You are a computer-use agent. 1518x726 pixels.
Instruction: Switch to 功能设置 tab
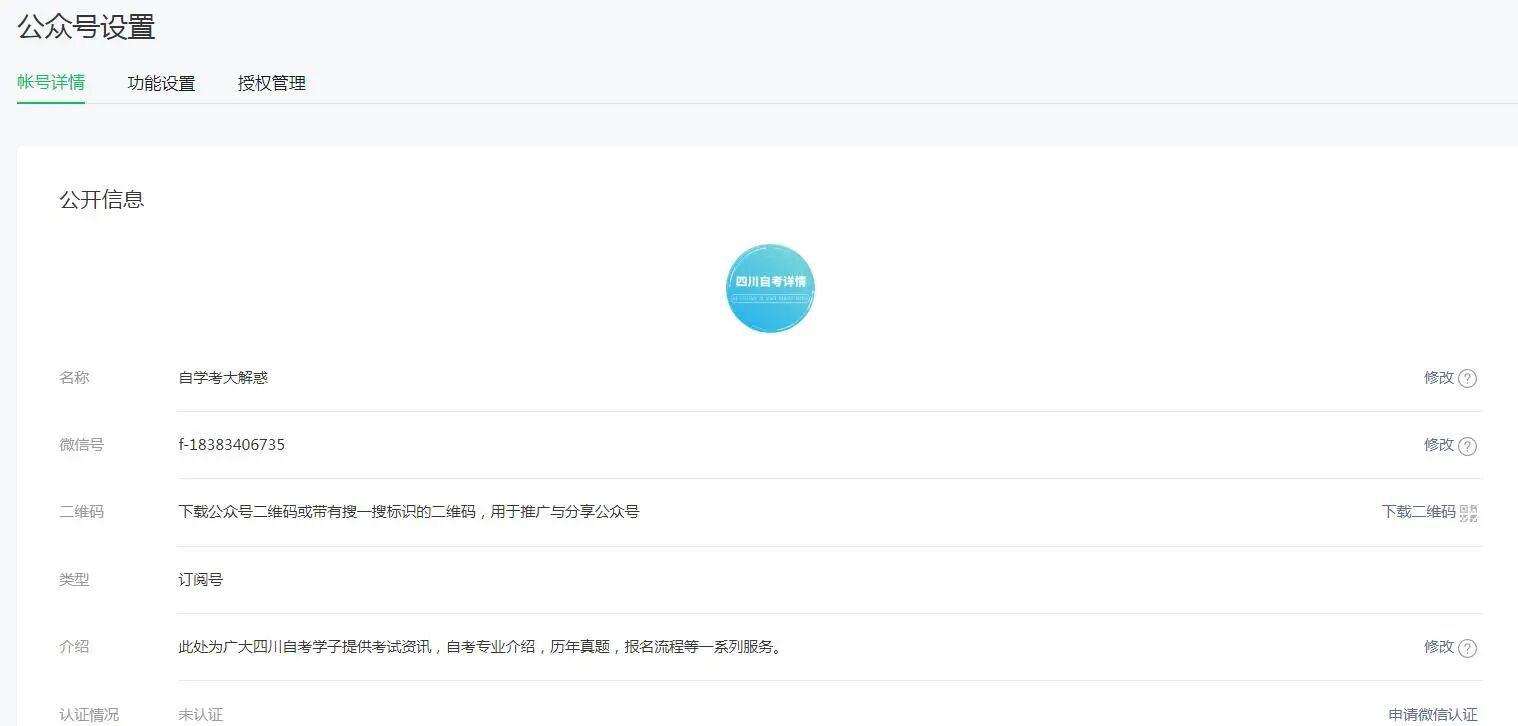tap(161, 83)
